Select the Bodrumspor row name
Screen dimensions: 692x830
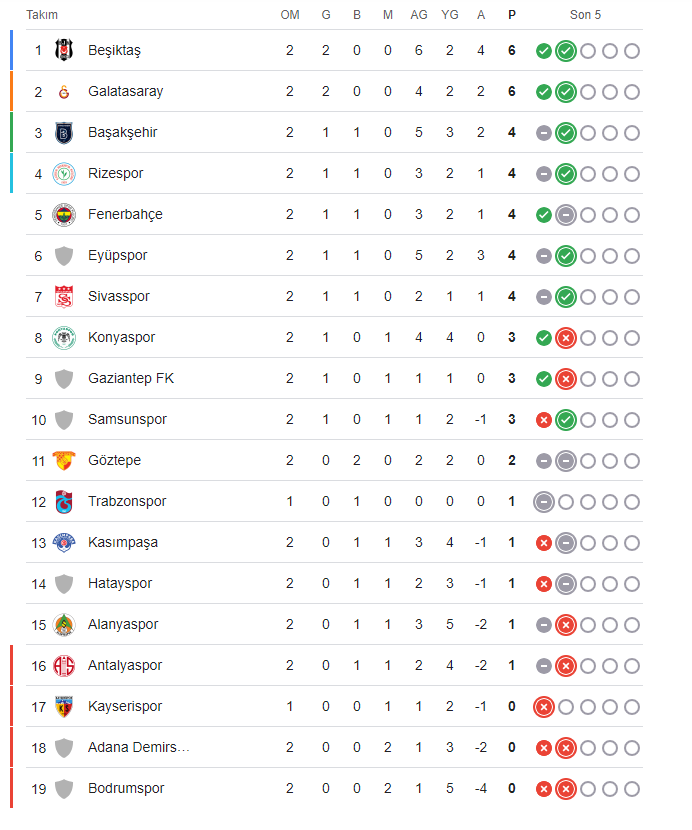pos(126,788)
